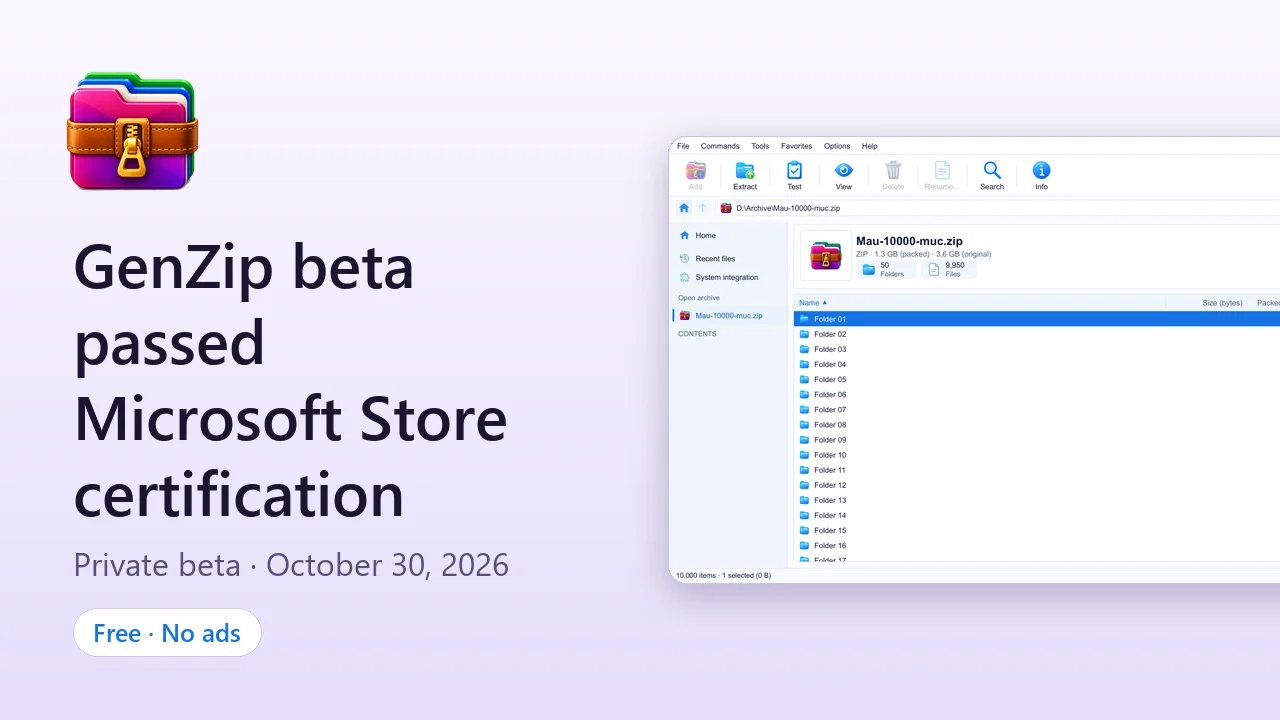Screen dimensions: 1280x720
Task: Select the Folder 11 row
Action: tap(1037, 470)
